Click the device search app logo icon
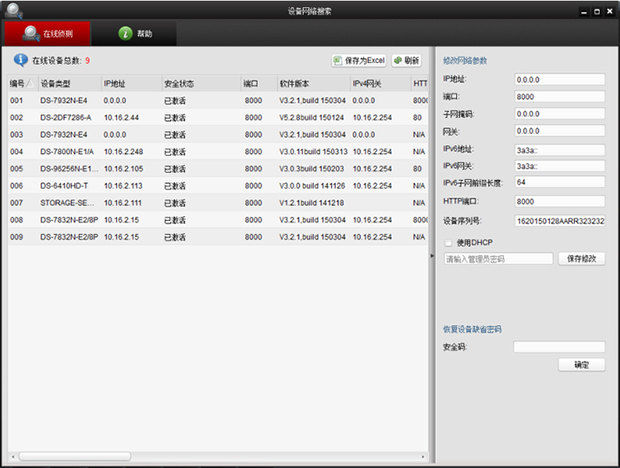The image size is (620, 468). [x=13, y=11]
